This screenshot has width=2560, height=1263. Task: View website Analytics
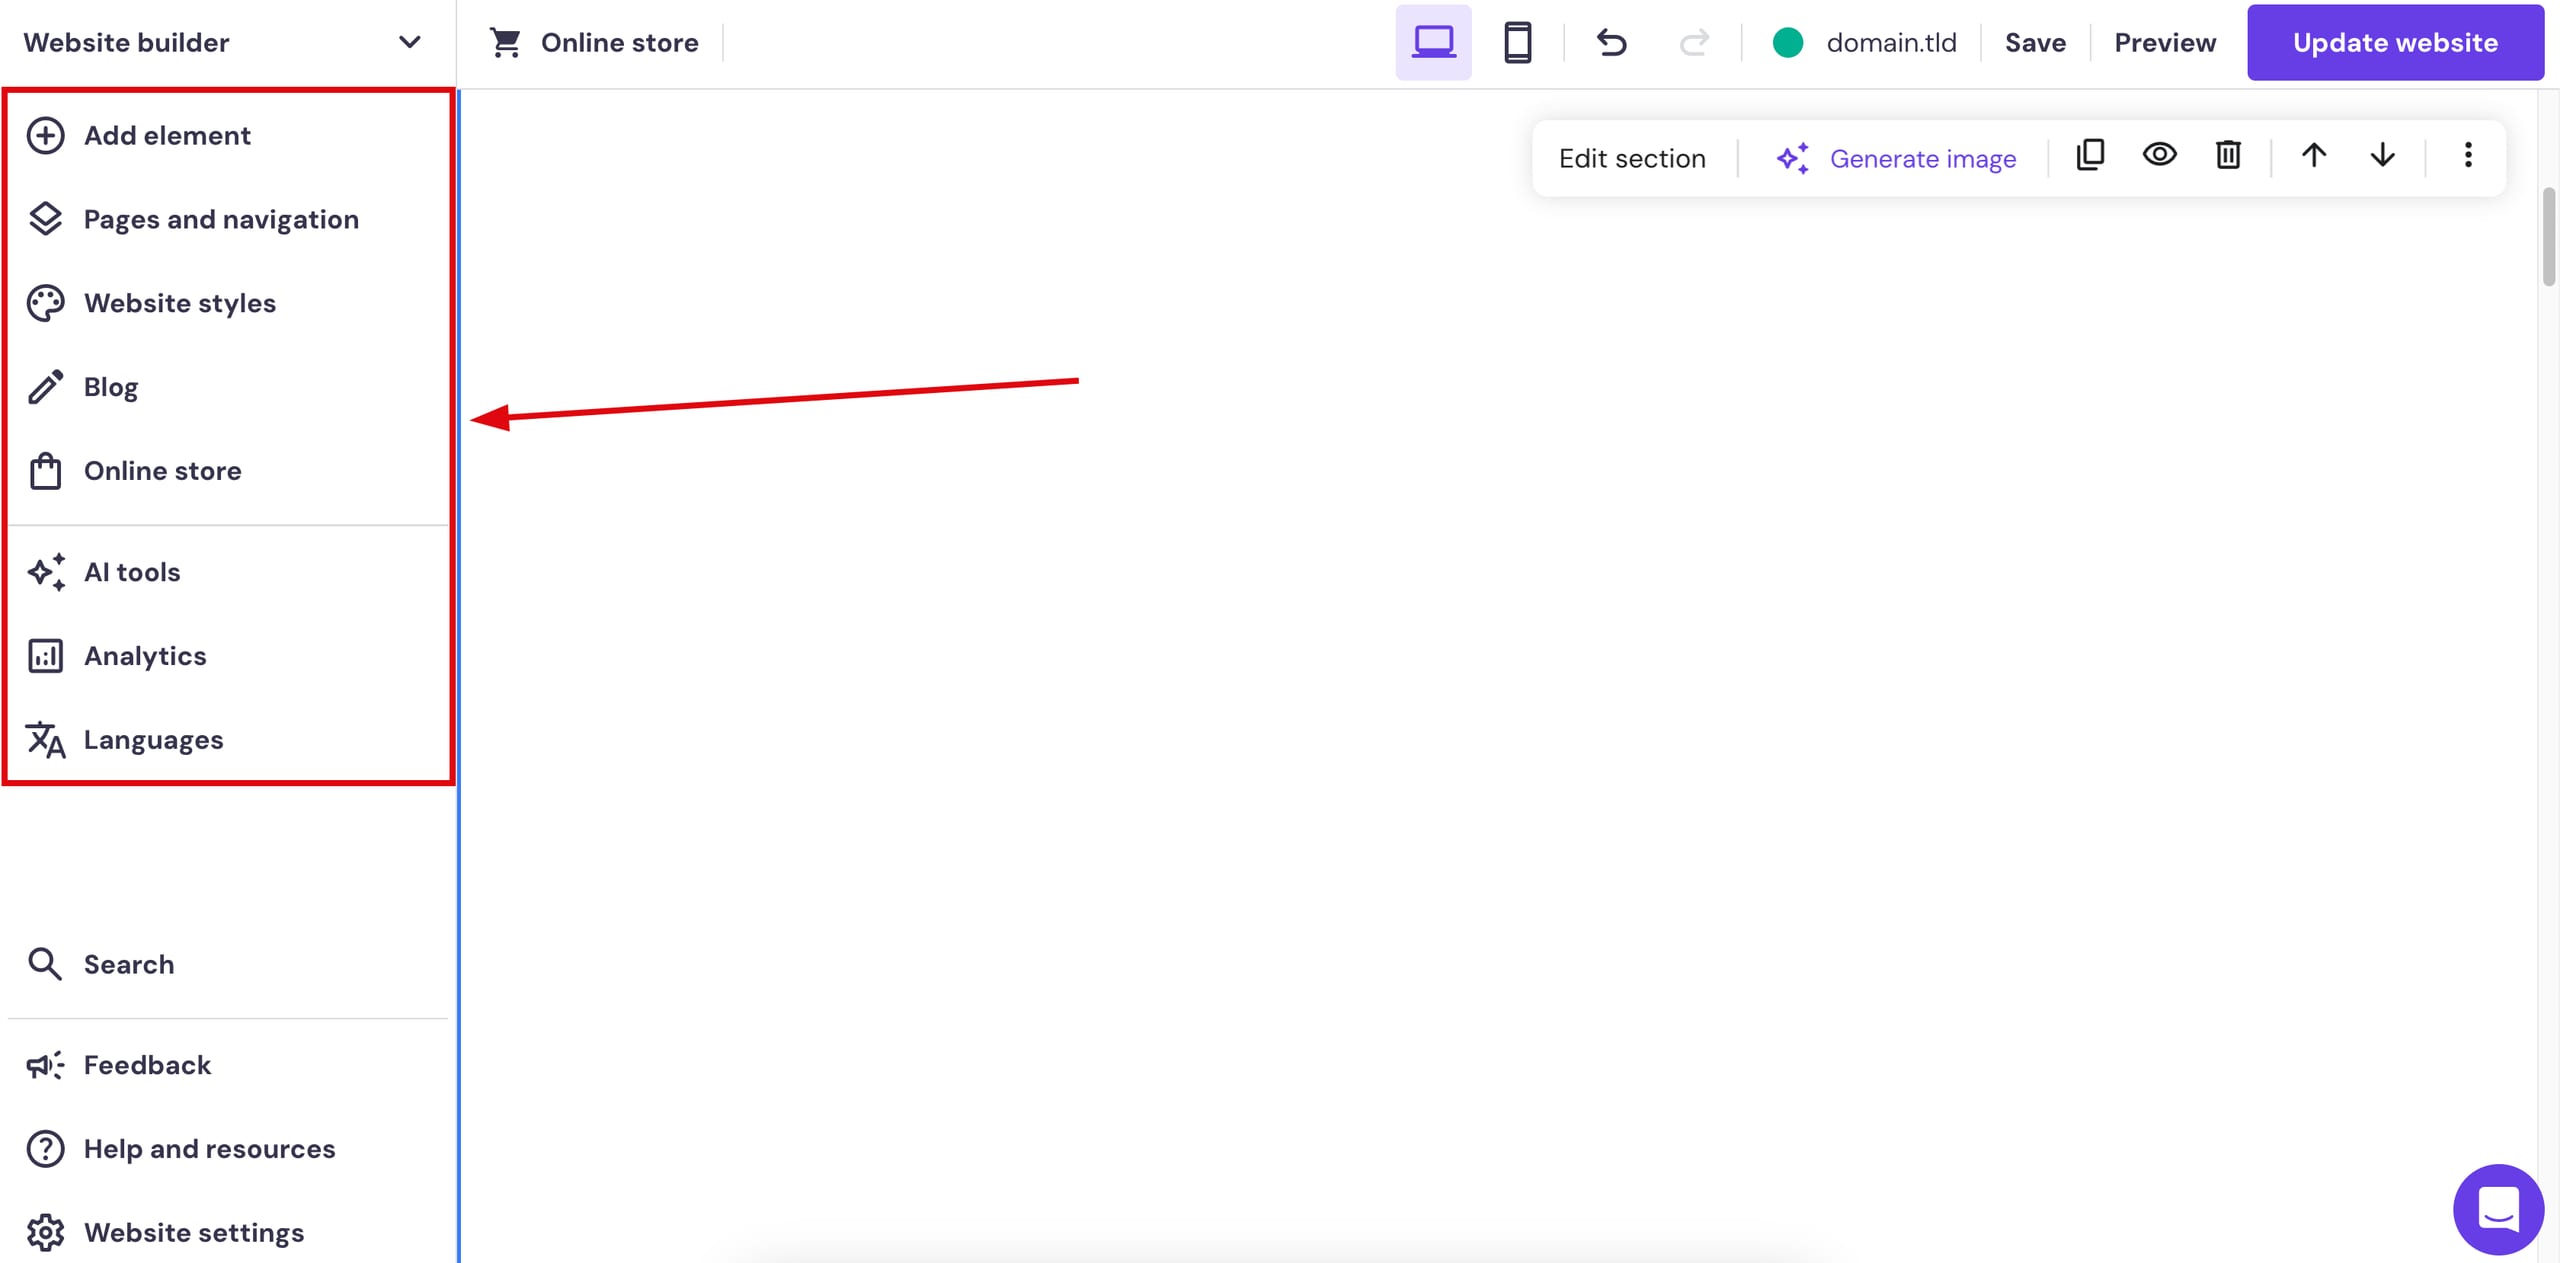145,655
